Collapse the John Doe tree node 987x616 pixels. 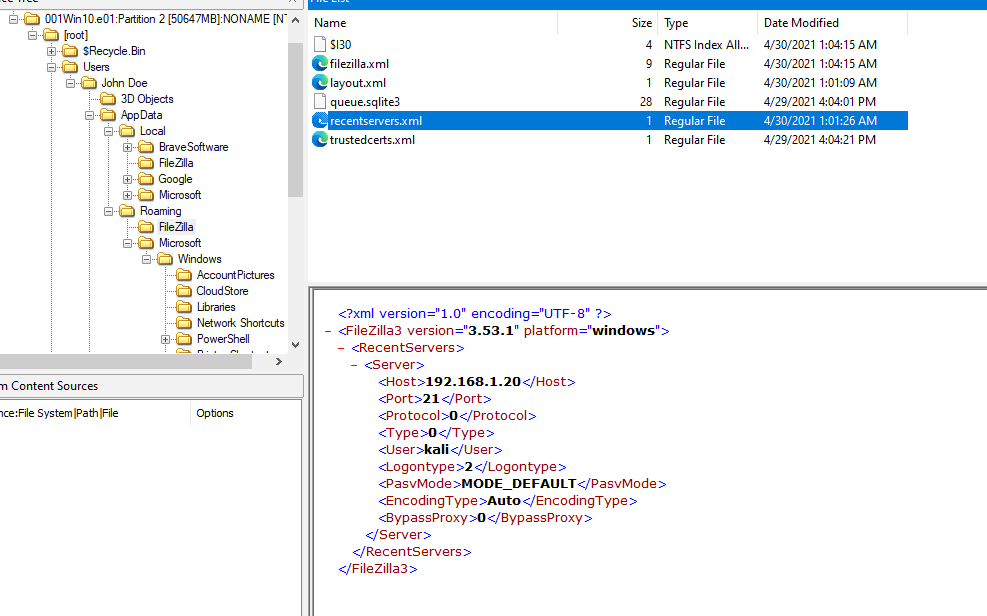tap(71, 83)
